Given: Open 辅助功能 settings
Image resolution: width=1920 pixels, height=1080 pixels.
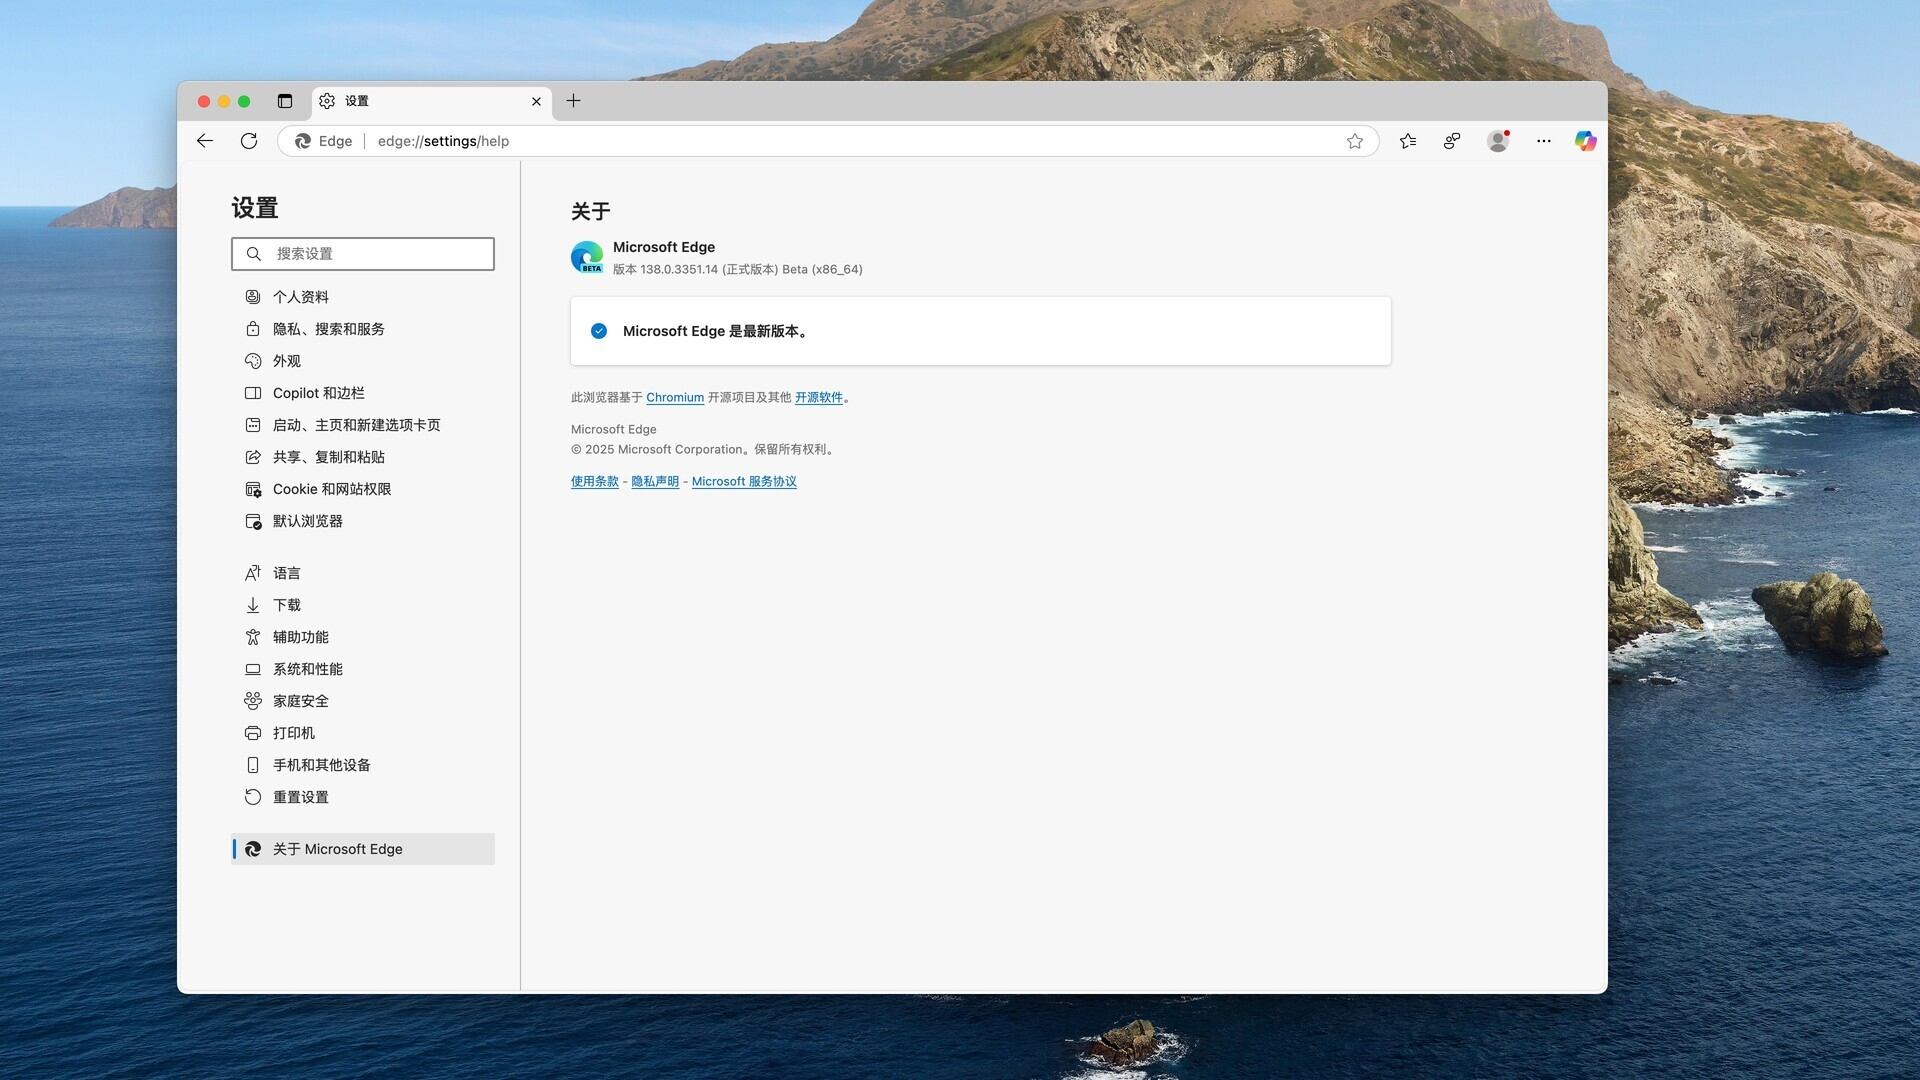Looking at the screenshot, I should tap(363, 637).
